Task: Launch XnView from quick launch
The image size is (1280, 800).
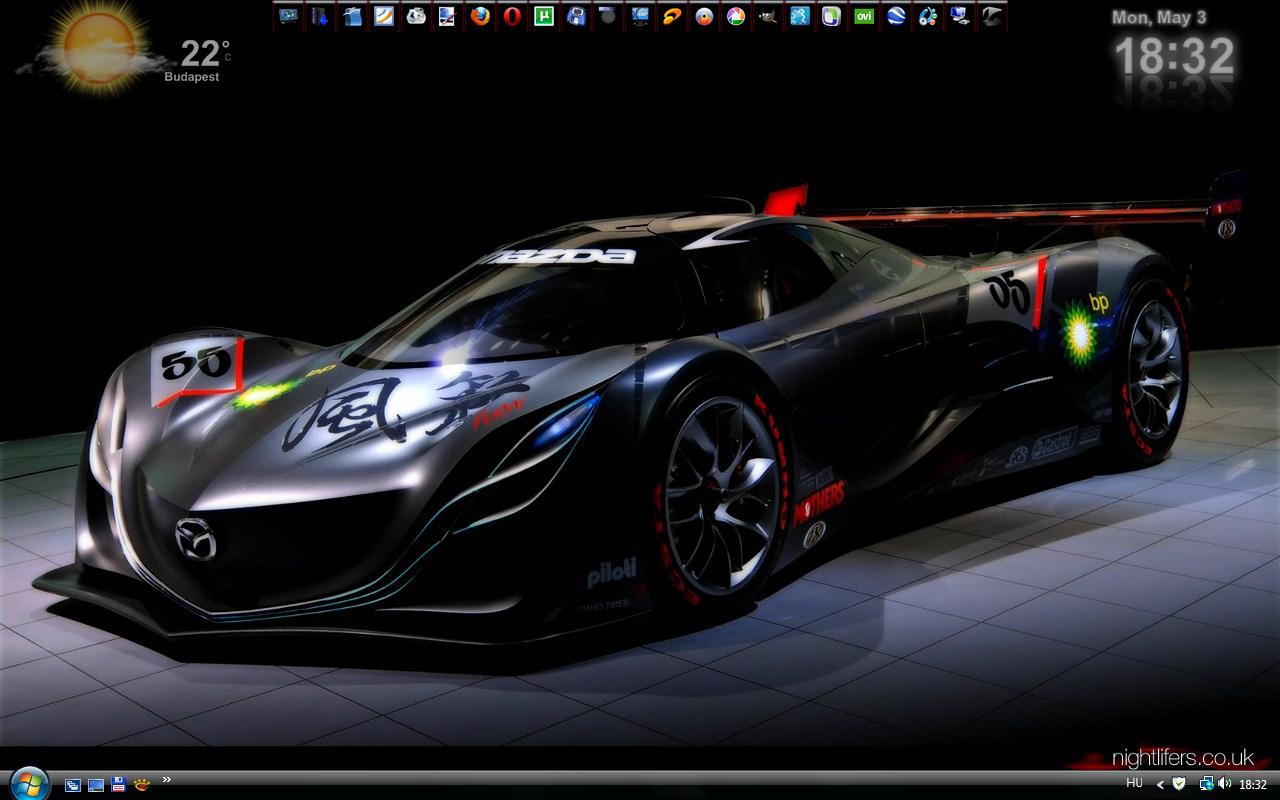Action: point(142,785)
